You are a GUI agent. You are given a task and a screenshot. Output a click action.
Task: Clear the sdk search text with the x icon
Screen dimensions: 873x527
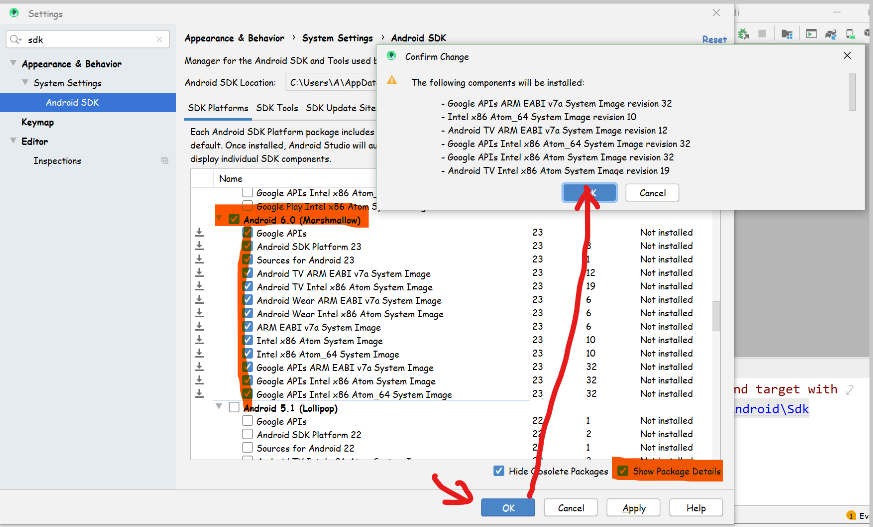pyautogui.click(x=160, y=40)
